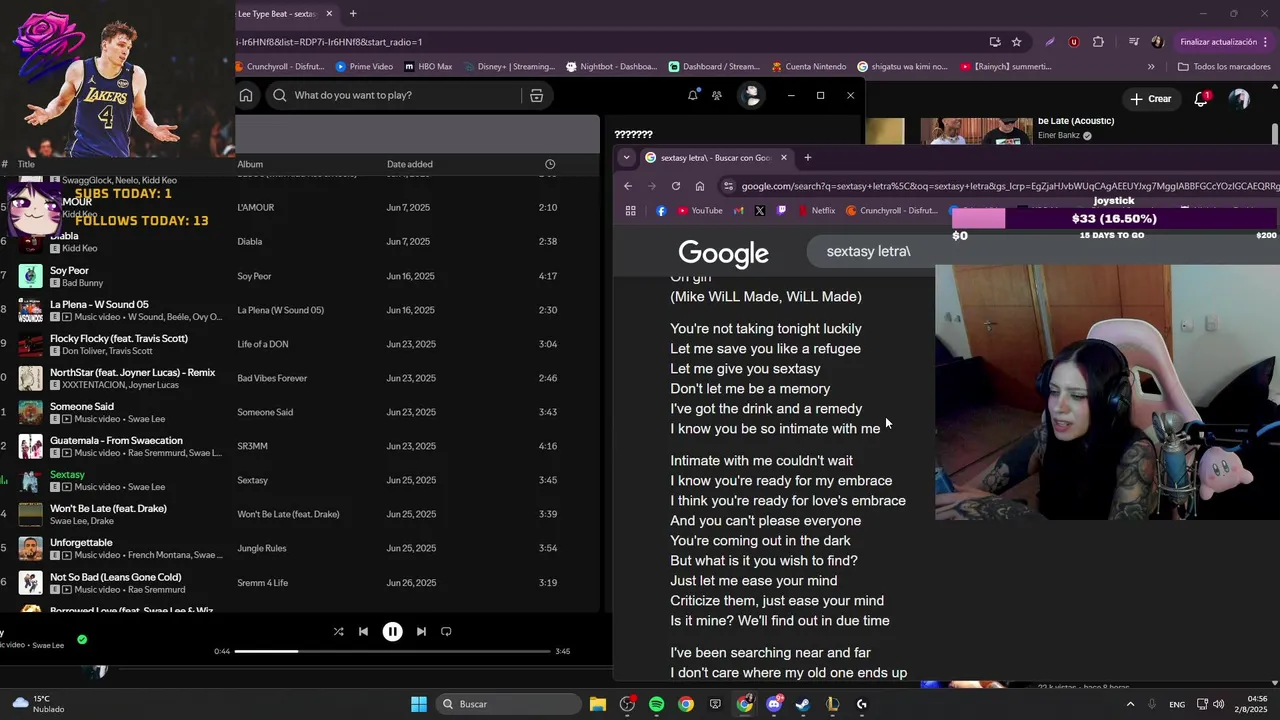Toggle Spotify shuffle mode
This screenshot has width=1280, height=720.
[338, 631]
